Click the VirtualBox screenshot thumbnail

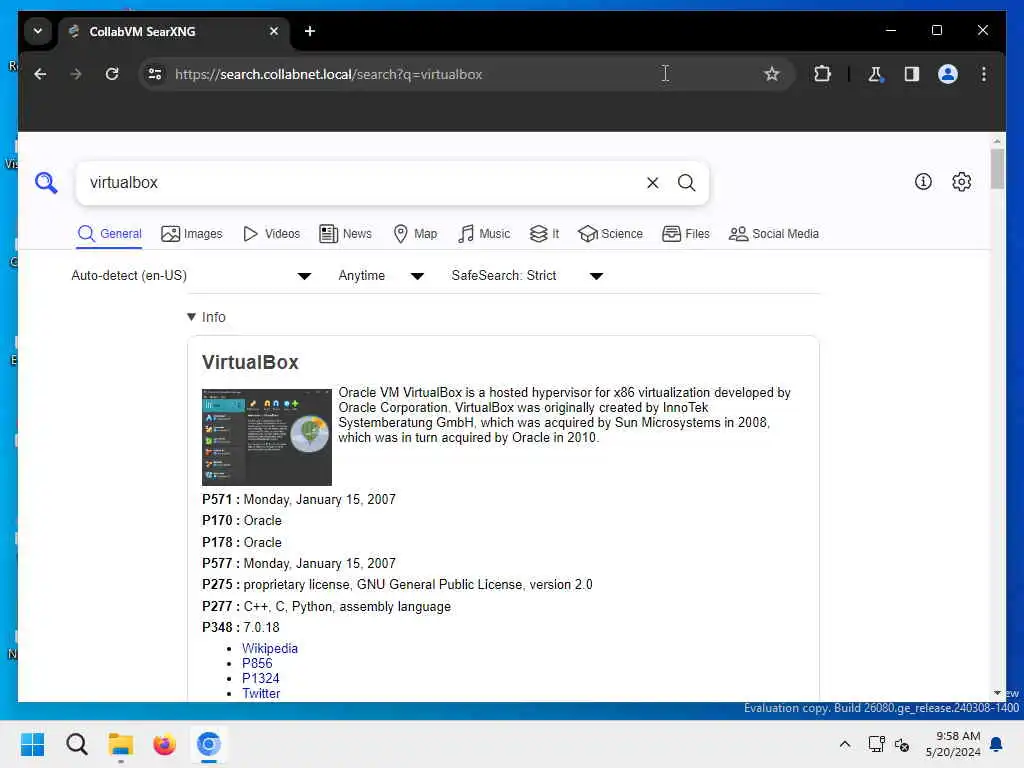pos(266,437)
